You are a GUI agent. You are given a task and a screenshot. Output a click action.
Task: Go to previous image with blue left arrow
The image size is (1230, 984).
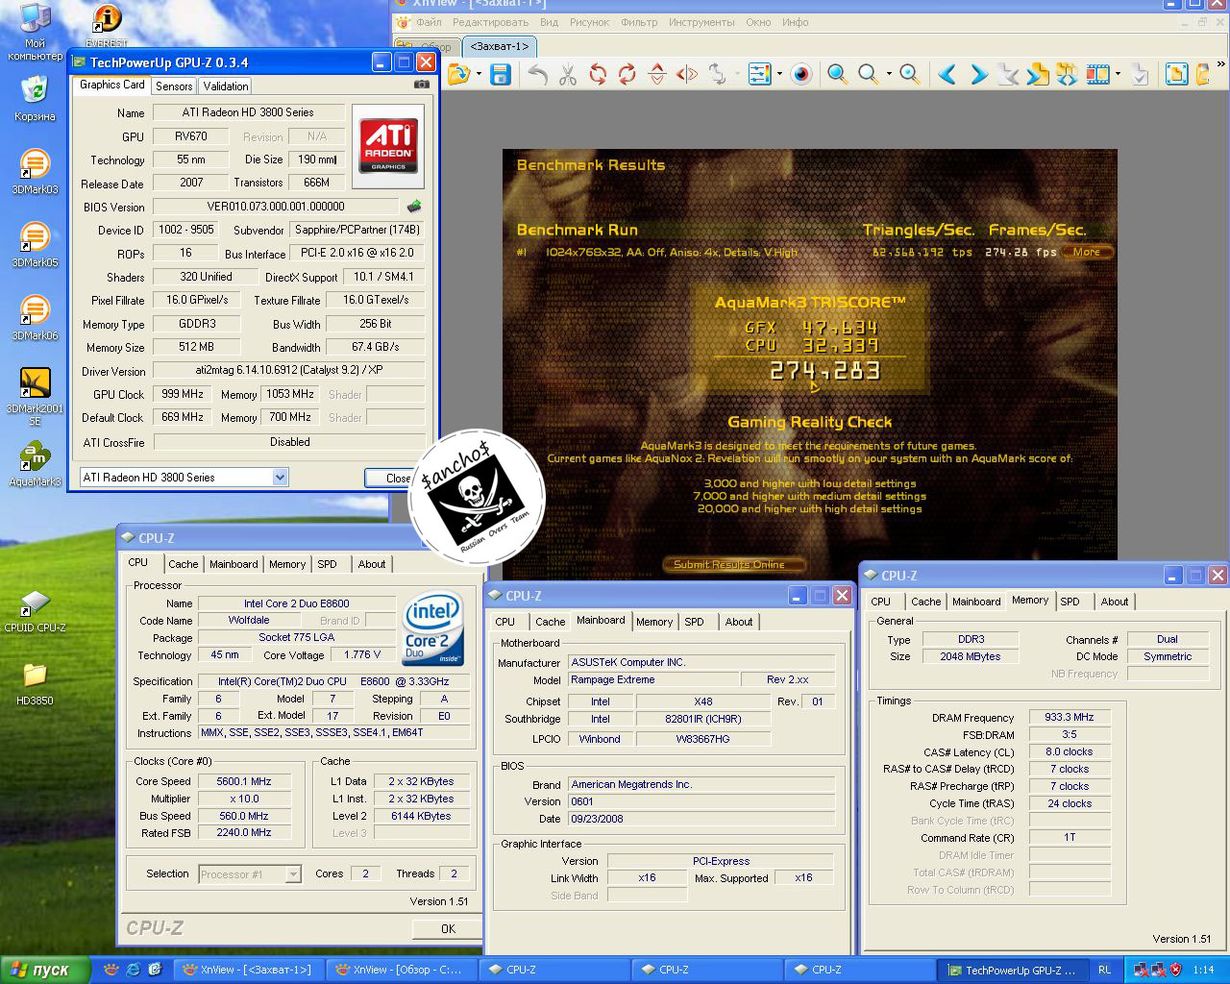(948, 74)
